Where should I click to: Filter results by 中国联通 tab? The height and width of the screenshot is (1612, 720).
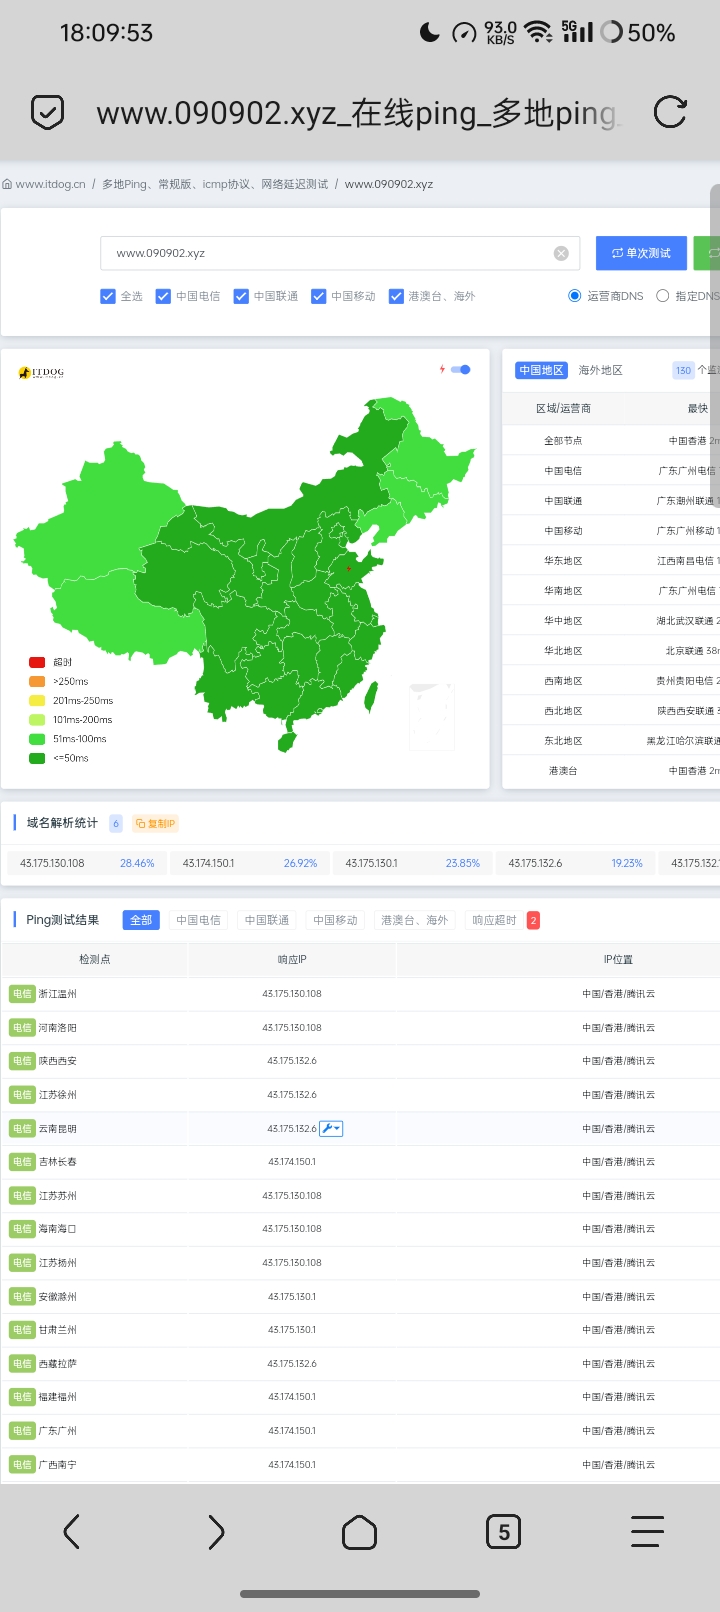click(x=267, y=920)
